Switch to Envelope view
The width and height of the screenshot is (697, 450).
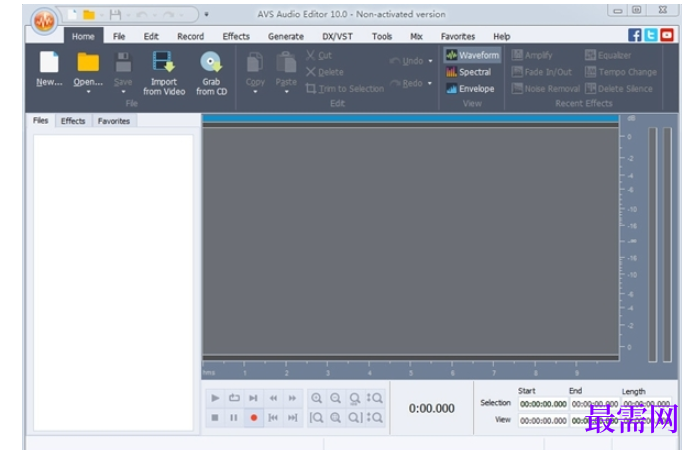tap(470, 88)
